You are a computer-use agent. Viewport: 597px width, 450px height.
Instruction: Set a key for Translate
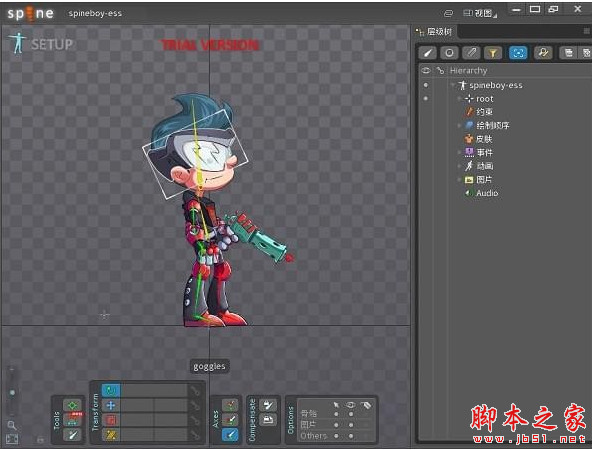coord(195,405)
